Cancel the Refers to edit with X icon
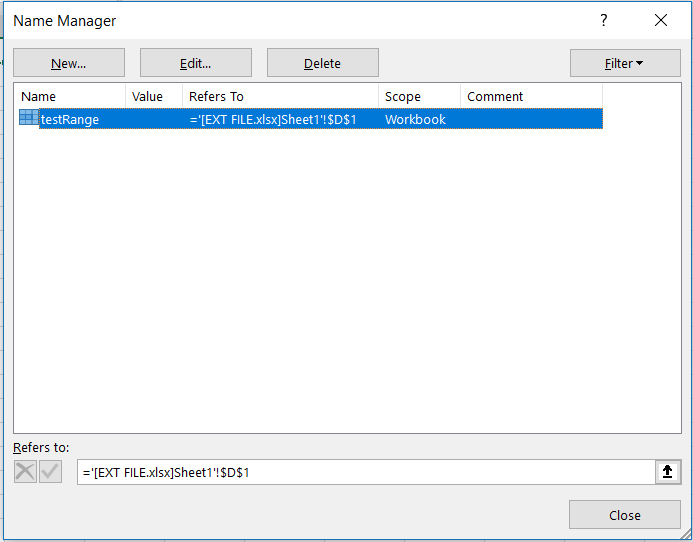The image size is (693, 542). [x=25, y=471]
